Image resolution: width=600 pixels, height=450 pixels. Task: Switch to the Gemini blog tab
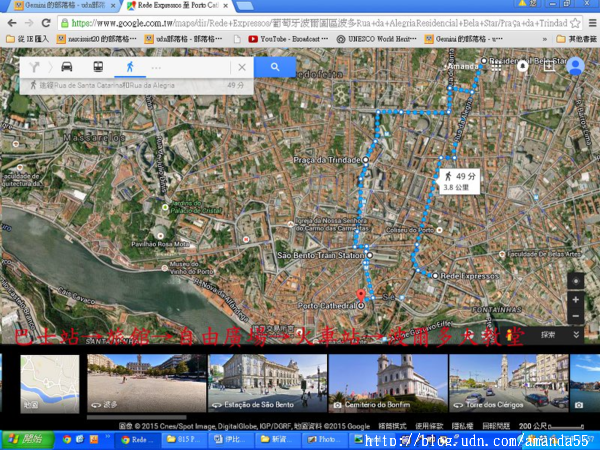click(63, 6)
